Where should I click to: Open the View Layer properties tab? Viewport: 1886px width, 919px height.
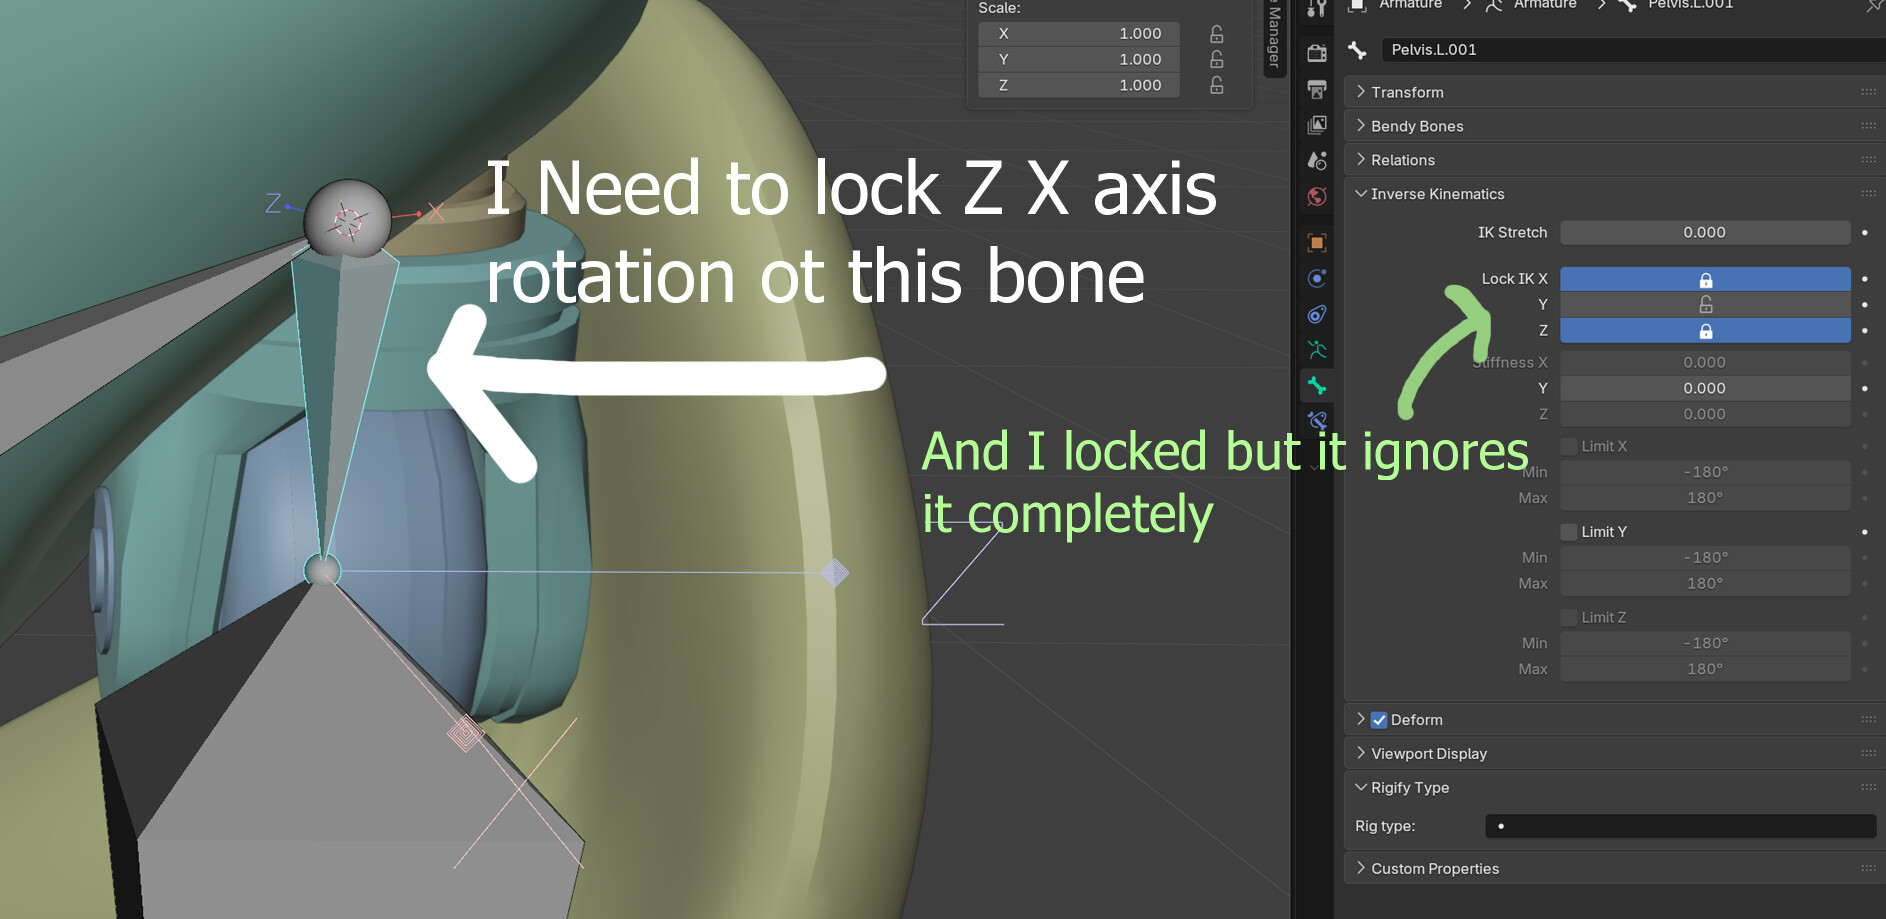1317,125
